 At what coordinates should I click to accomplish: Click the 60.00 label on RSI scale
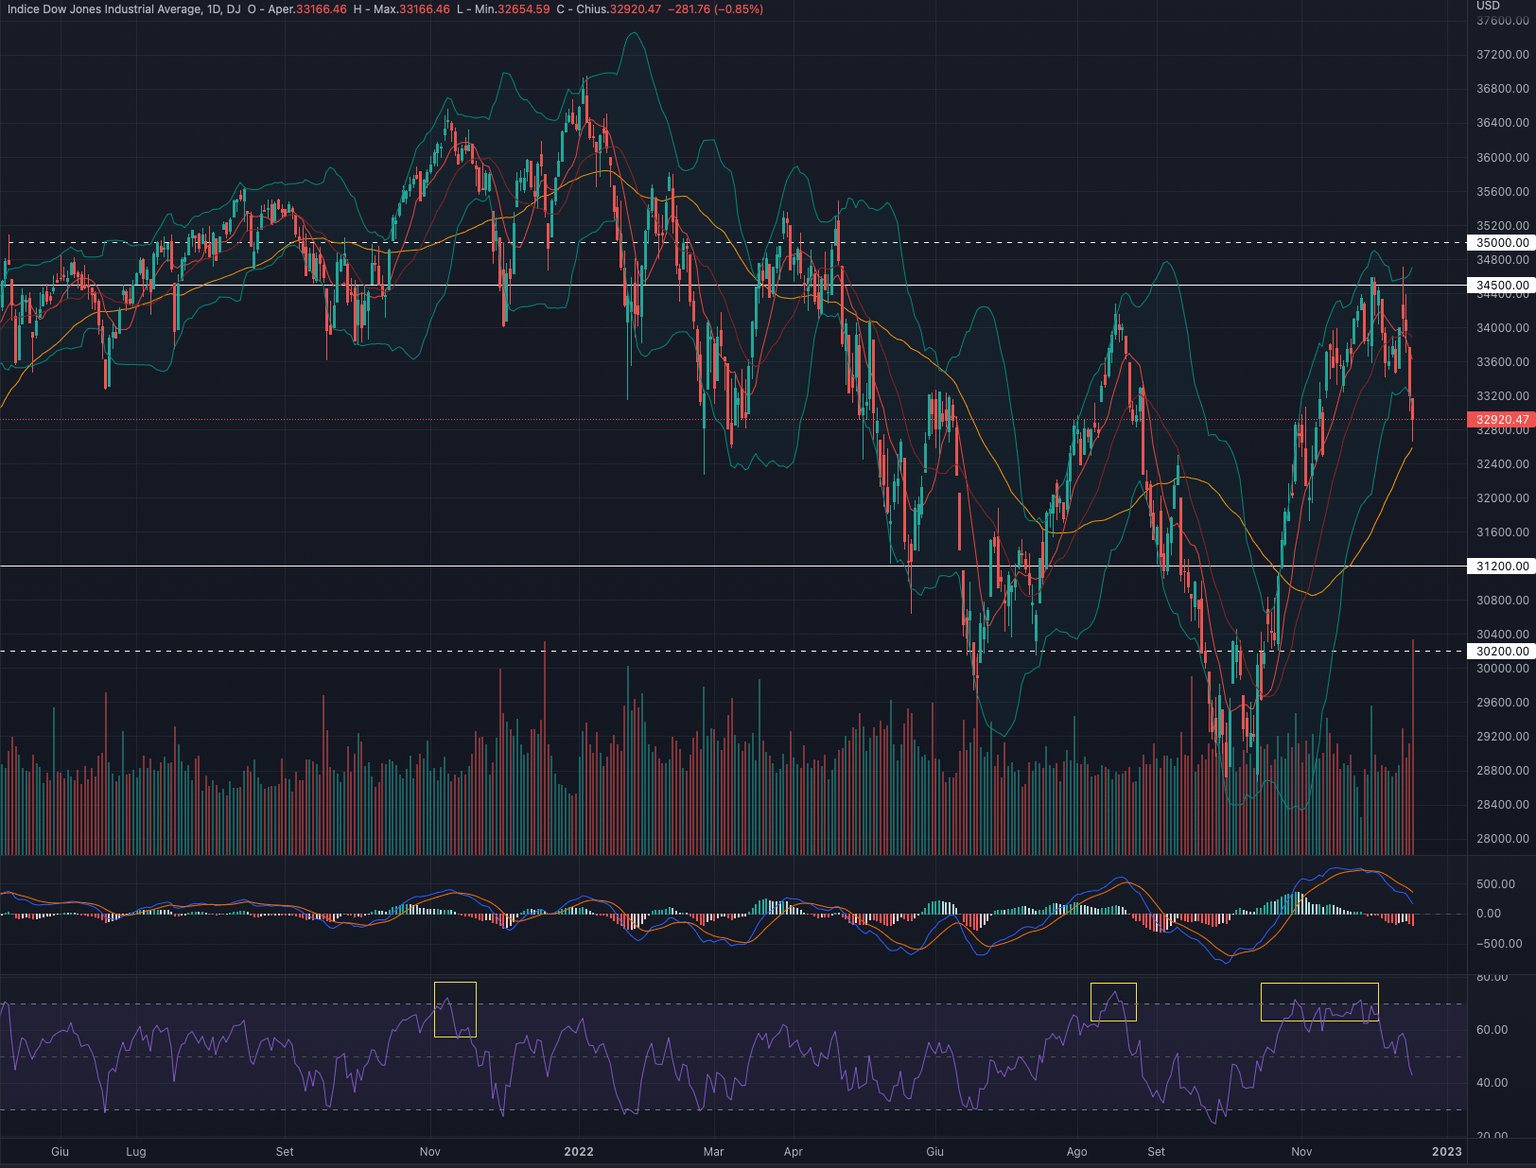point(1492,1030)
